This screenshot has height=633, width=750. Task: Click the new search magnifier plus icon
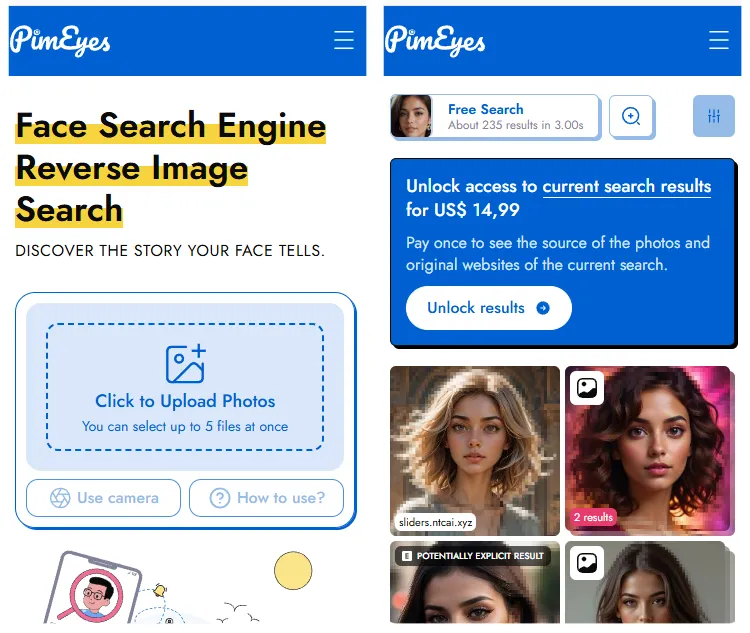631,116
